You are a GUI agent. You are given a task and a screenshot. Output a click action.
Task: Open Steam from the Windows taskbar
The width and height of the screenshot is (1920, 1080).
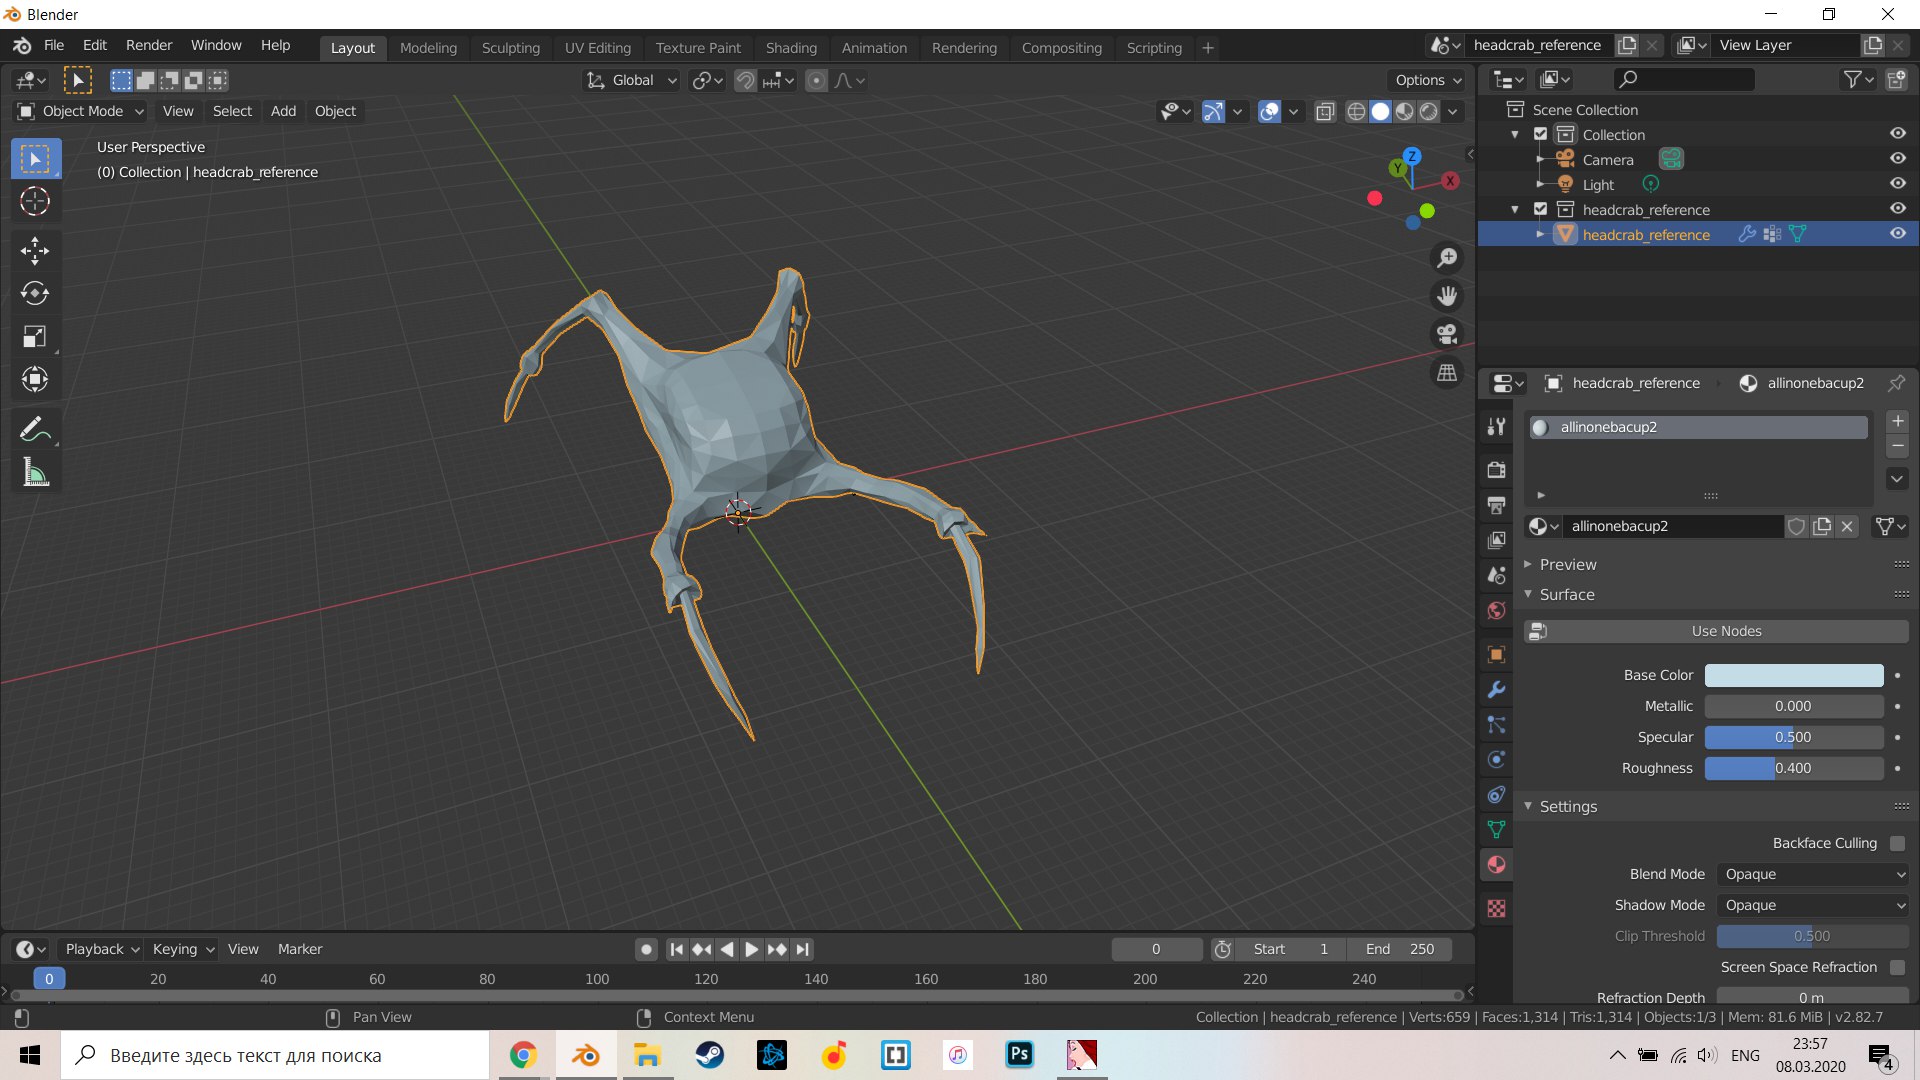pos(710,1055)
